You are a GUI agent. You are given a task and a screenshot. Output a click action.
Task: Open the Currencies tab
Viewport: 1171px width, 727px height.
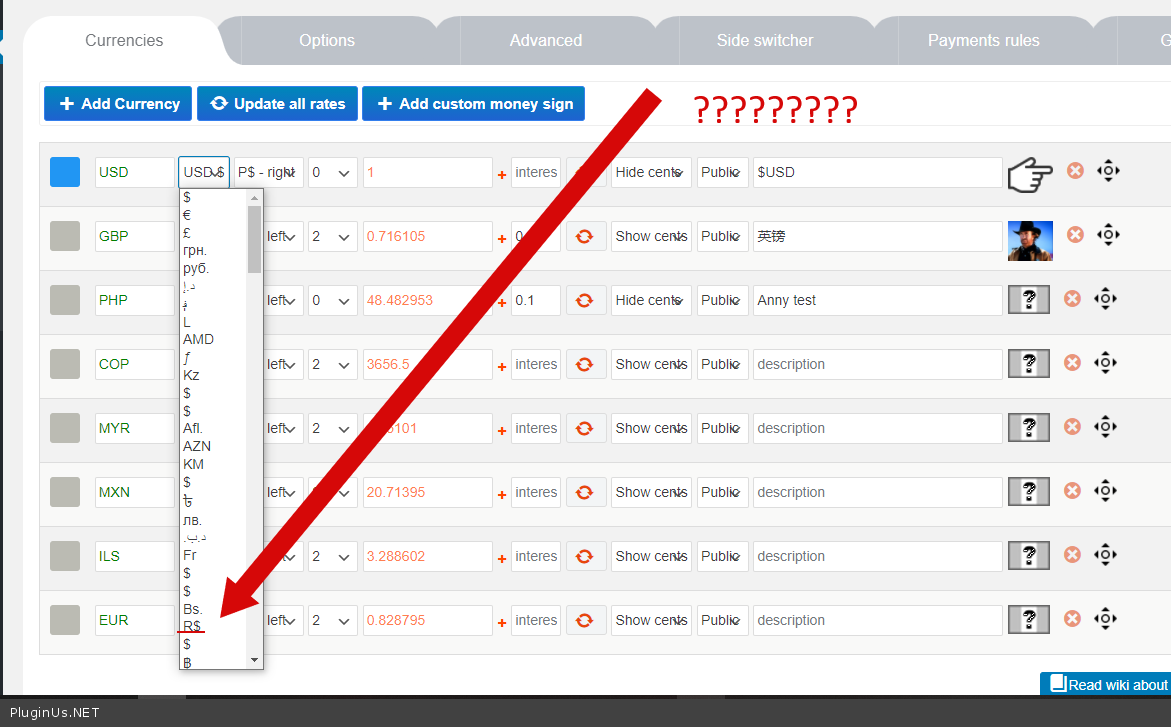coord(124,40)
